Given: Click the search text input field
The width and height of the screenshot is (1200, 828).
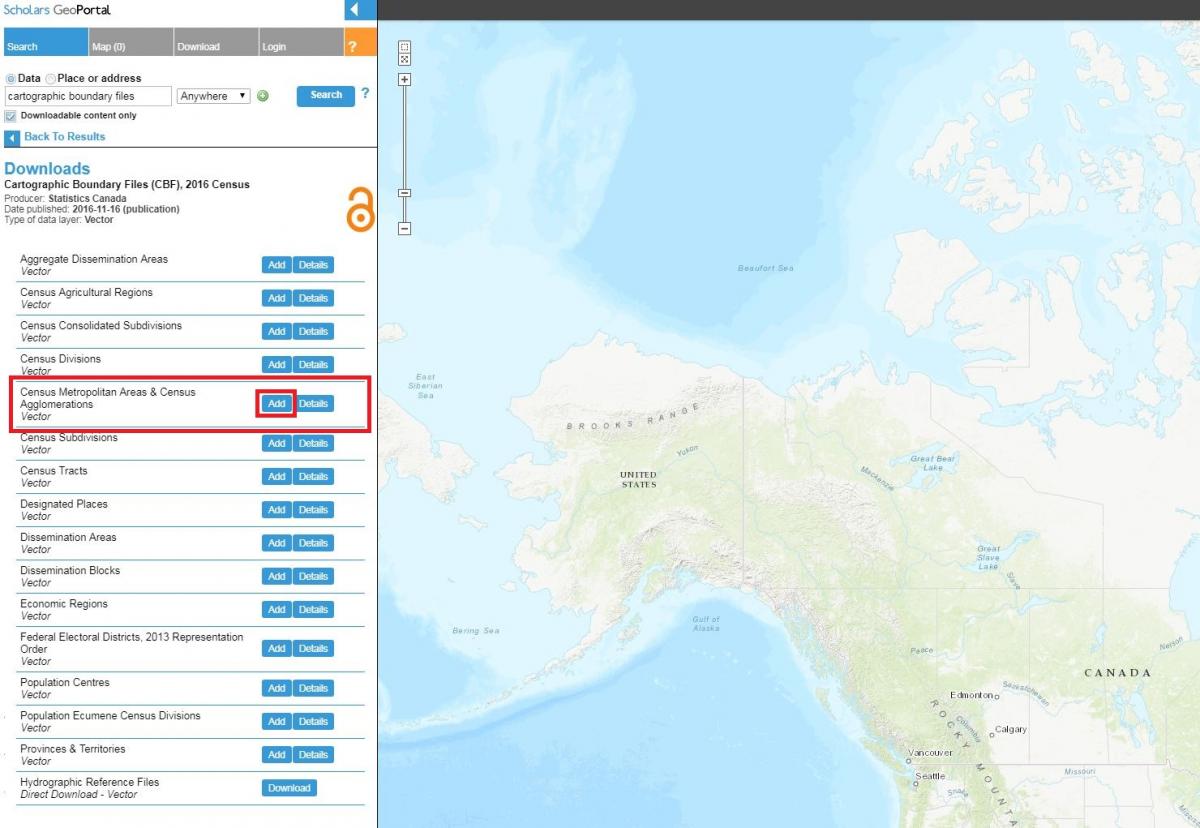Looking at the screenshot, I should pyautogui.click(x=88, y=96).
